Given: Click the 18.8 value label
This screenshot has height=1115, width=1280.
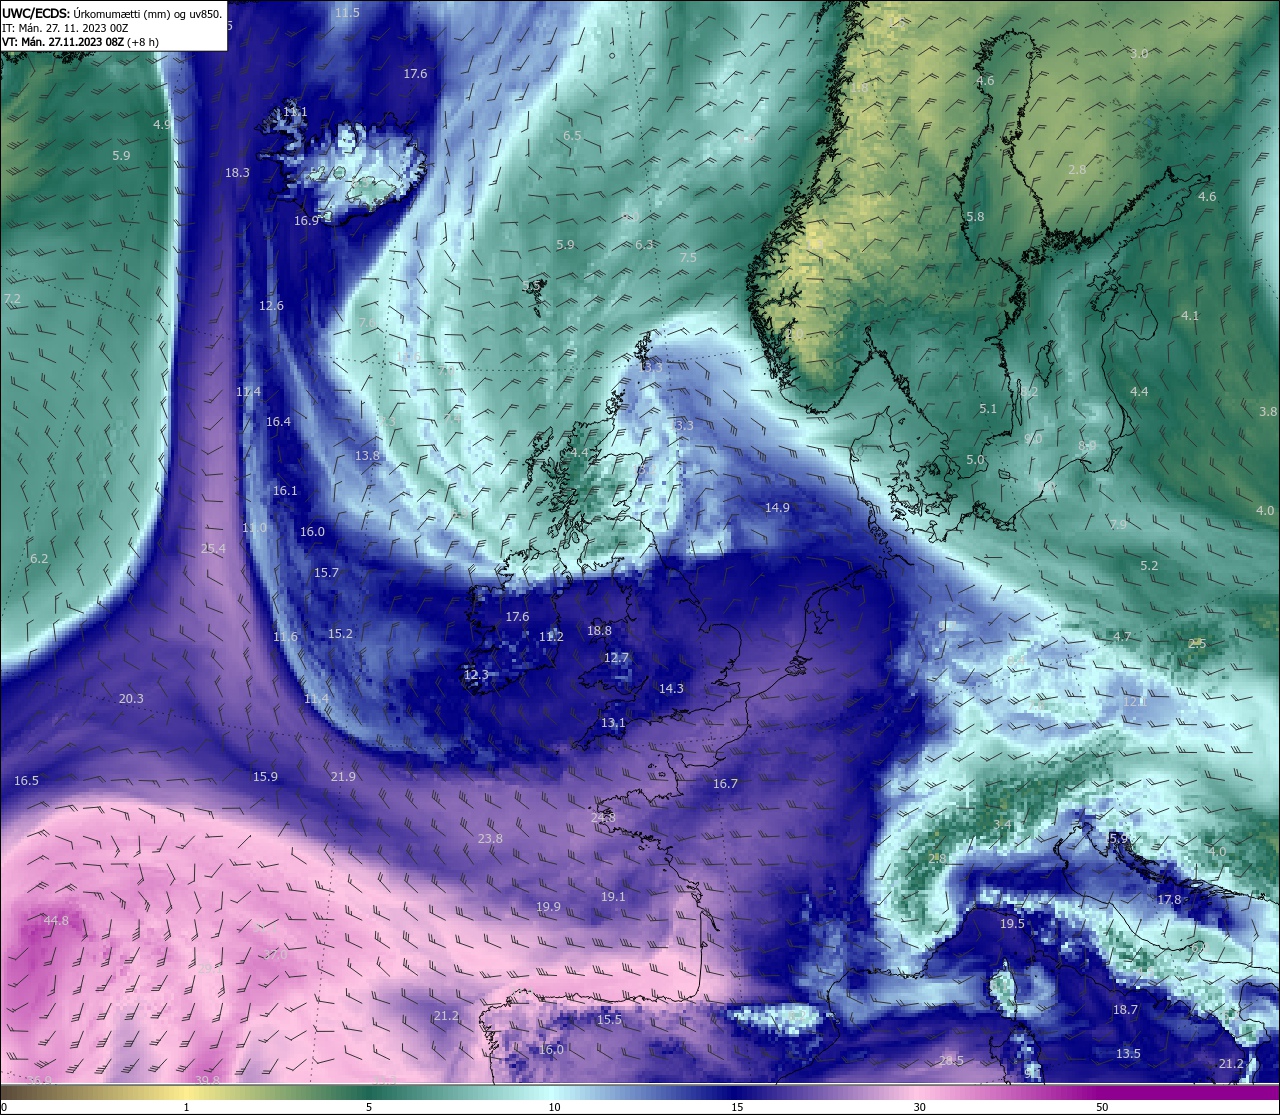Looking at the screenshot, I should [x=599, y=630].
